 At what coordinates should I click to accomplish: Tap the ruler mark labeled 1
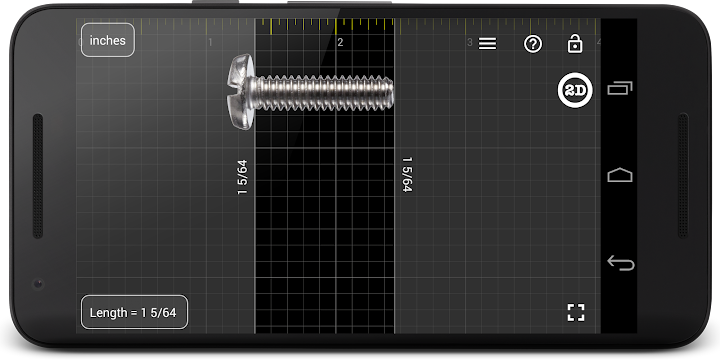(210, 42)
